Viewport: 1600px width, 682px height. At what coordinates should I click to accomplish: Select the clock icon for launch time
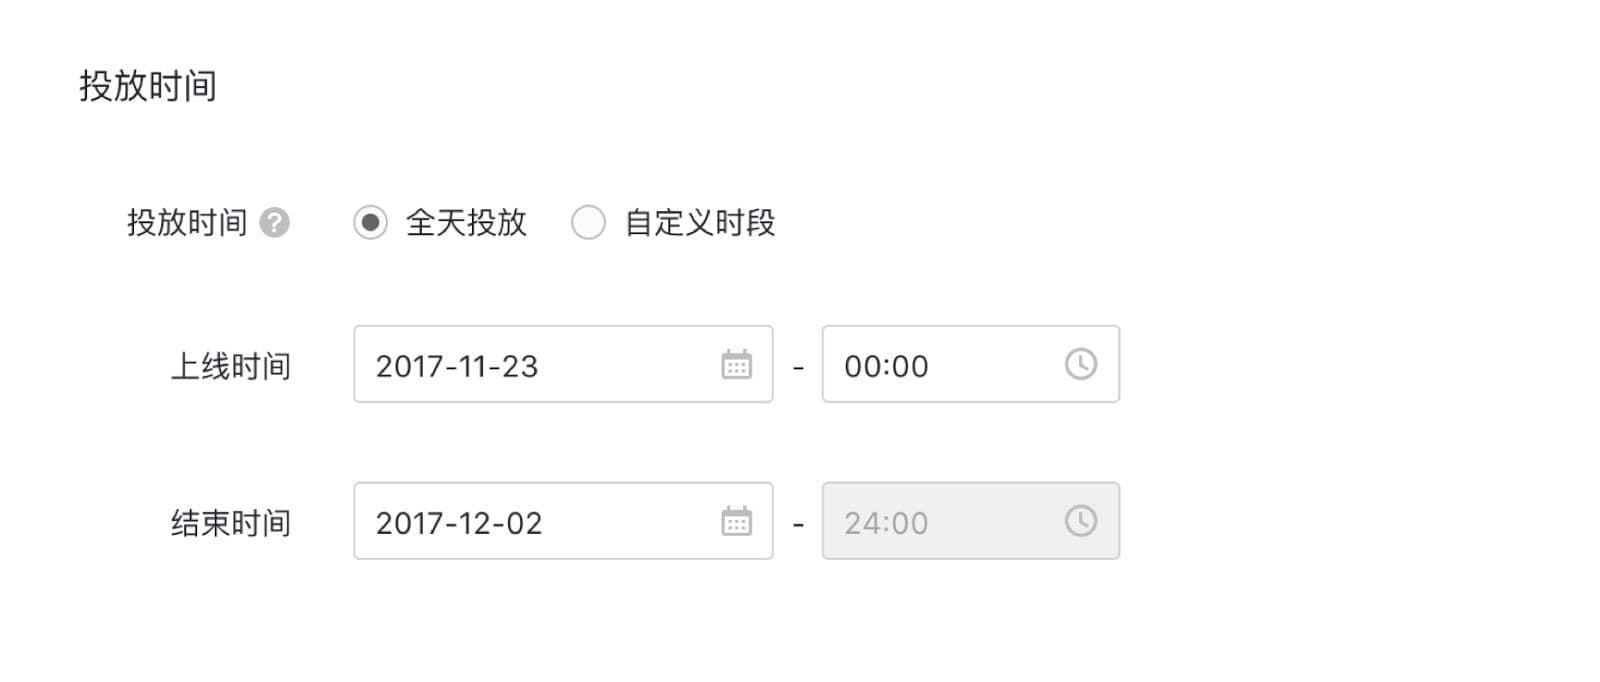1080,366
